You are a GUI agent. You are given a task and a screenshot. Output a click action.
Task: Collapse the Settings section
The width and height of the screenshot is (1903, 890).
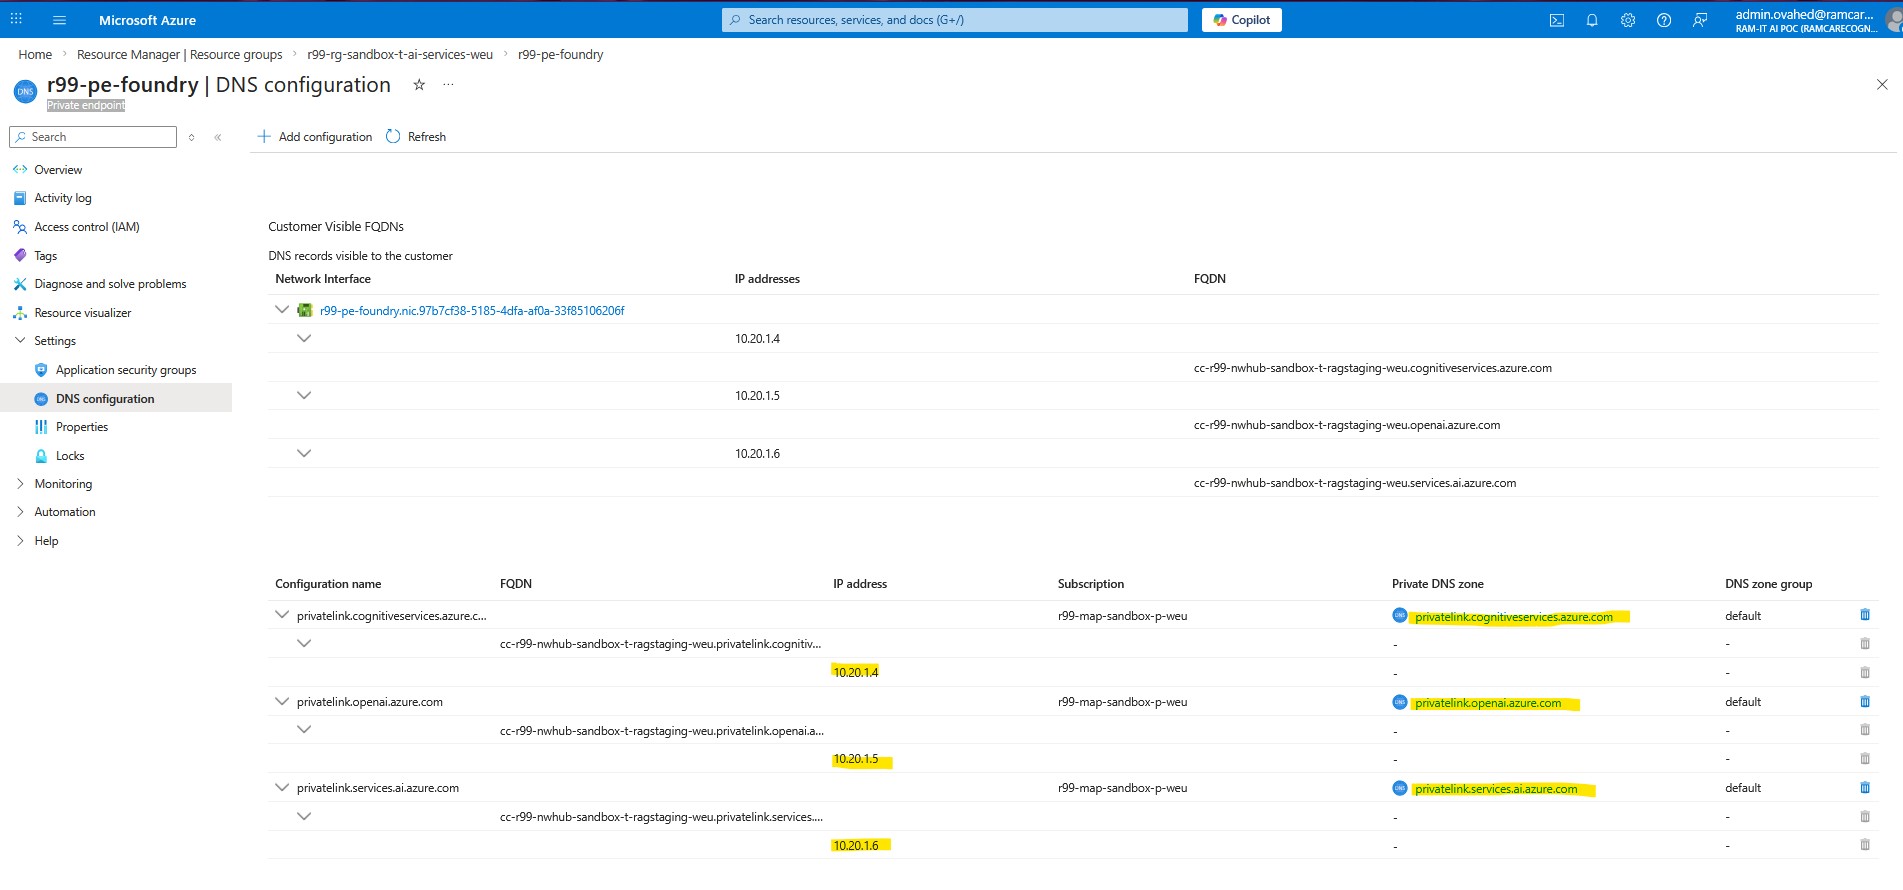click(20, 341)
